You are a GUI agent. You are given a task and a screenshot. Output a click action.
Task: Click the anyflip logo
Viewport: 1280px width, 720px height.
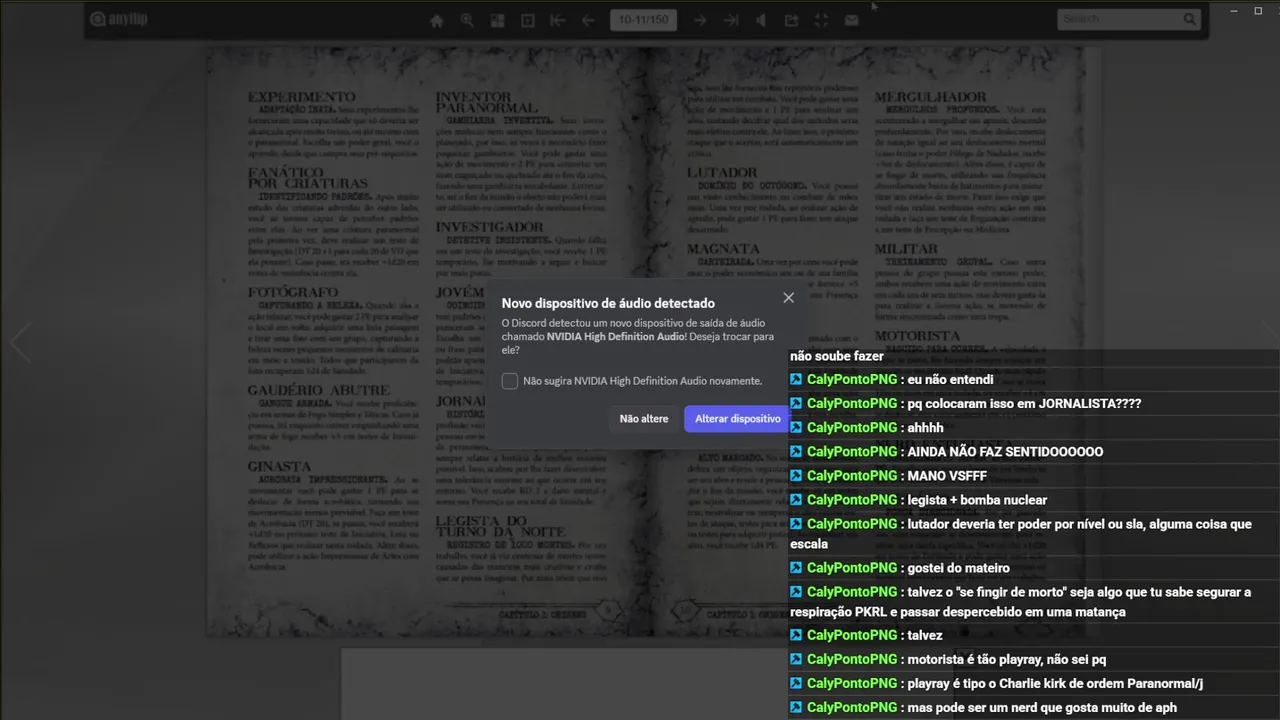coord(118,19)
